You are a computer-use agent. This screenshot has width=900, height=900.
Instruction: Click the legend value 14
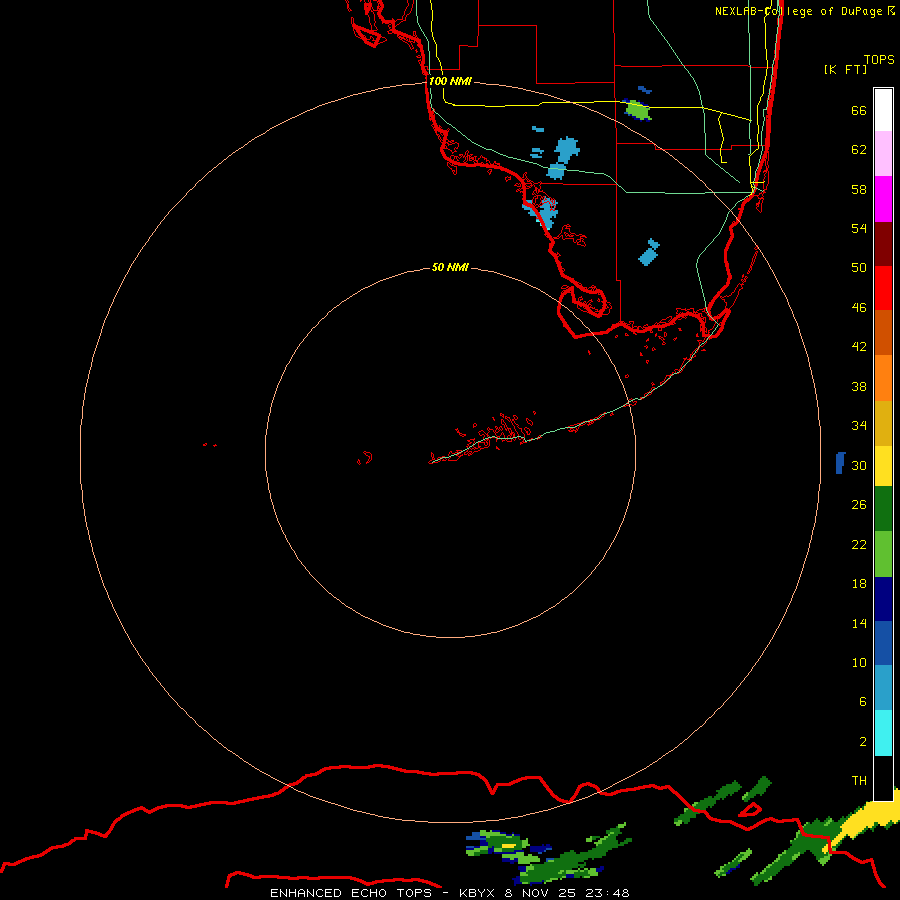[x=859, y=623]
